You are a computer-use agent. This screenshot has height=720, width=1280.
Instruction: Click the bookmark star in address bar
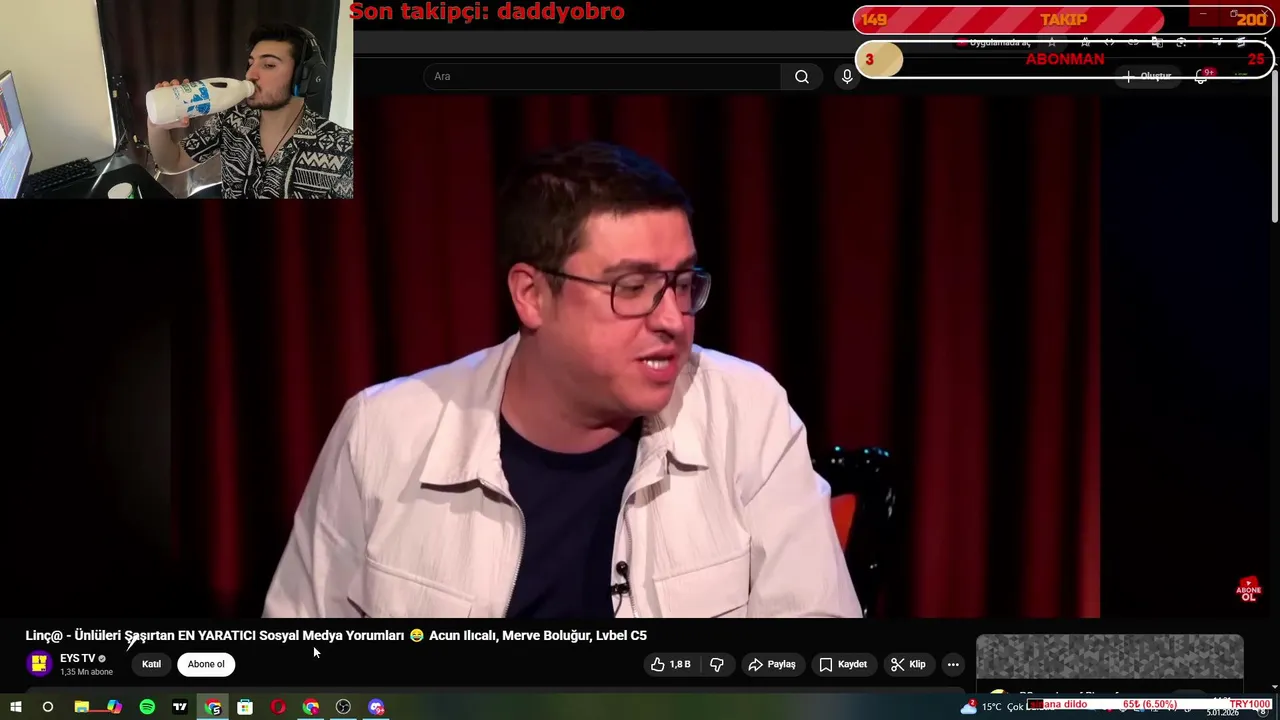[1052, 43]
